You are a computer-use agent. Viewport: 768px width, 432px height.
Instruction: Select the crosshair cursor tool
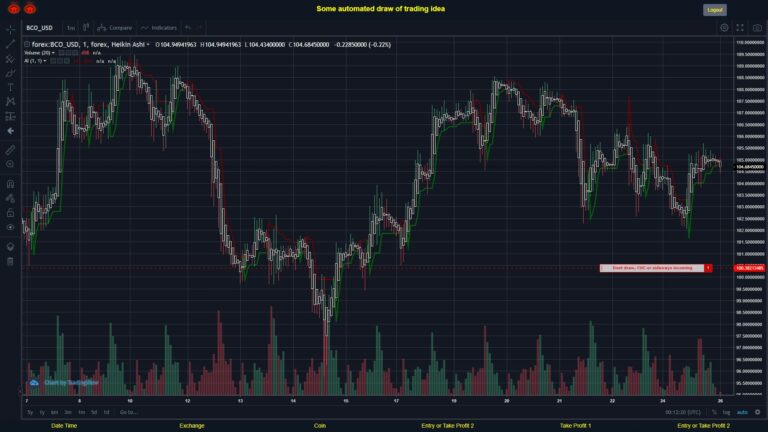pyautogui.click(x=10, y=29)
